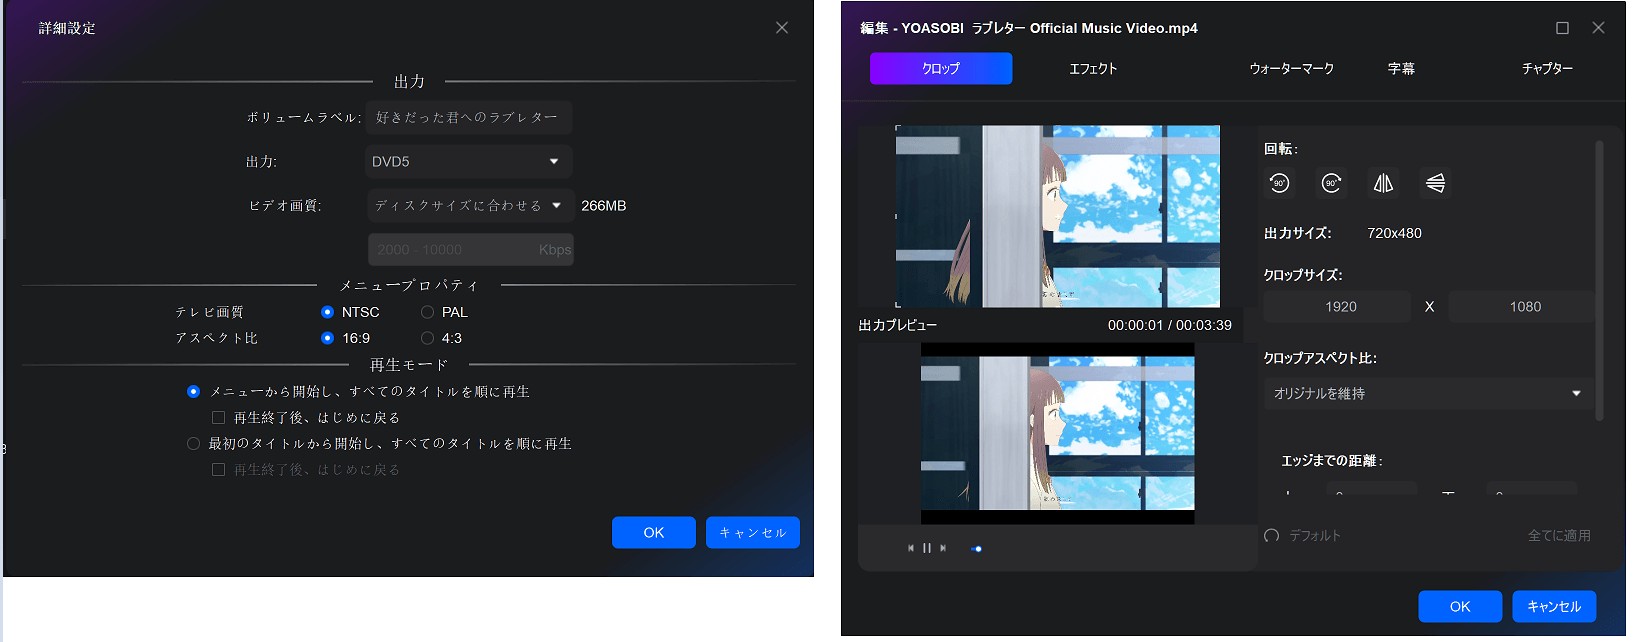Select 最初のタイトルから開始 playback mode
The image size is (1634, 642).
193,443
